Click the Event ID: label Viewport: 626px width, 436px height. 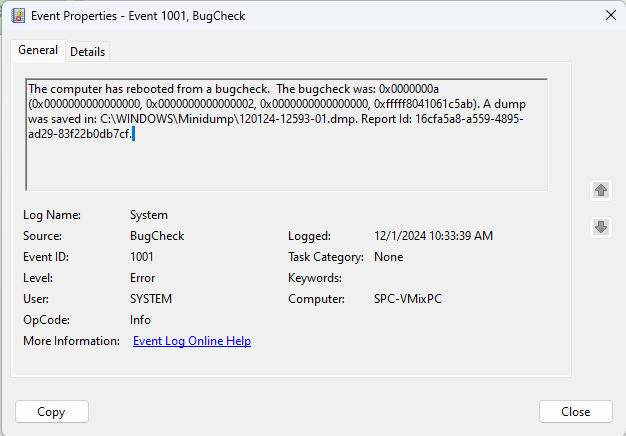point(46,257)
